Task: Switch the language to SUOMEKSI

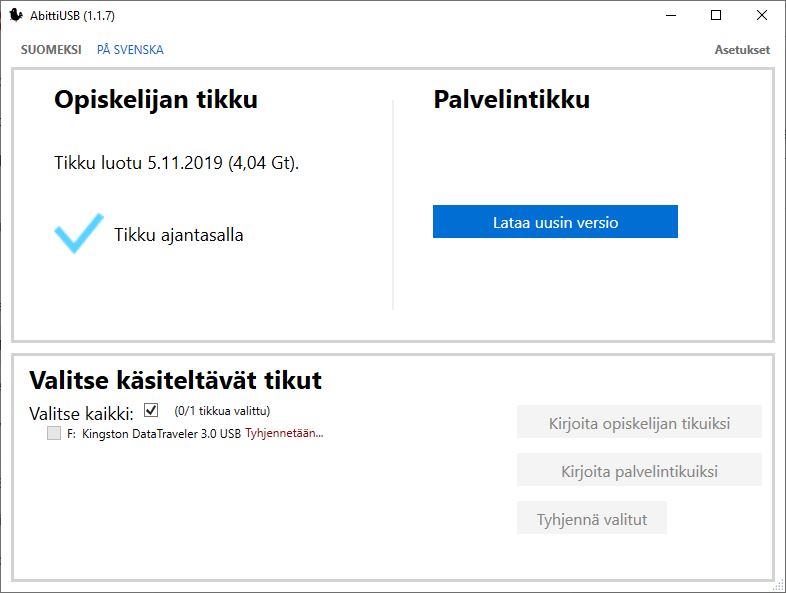Action: pyautogui.click(x=51, y=50)
